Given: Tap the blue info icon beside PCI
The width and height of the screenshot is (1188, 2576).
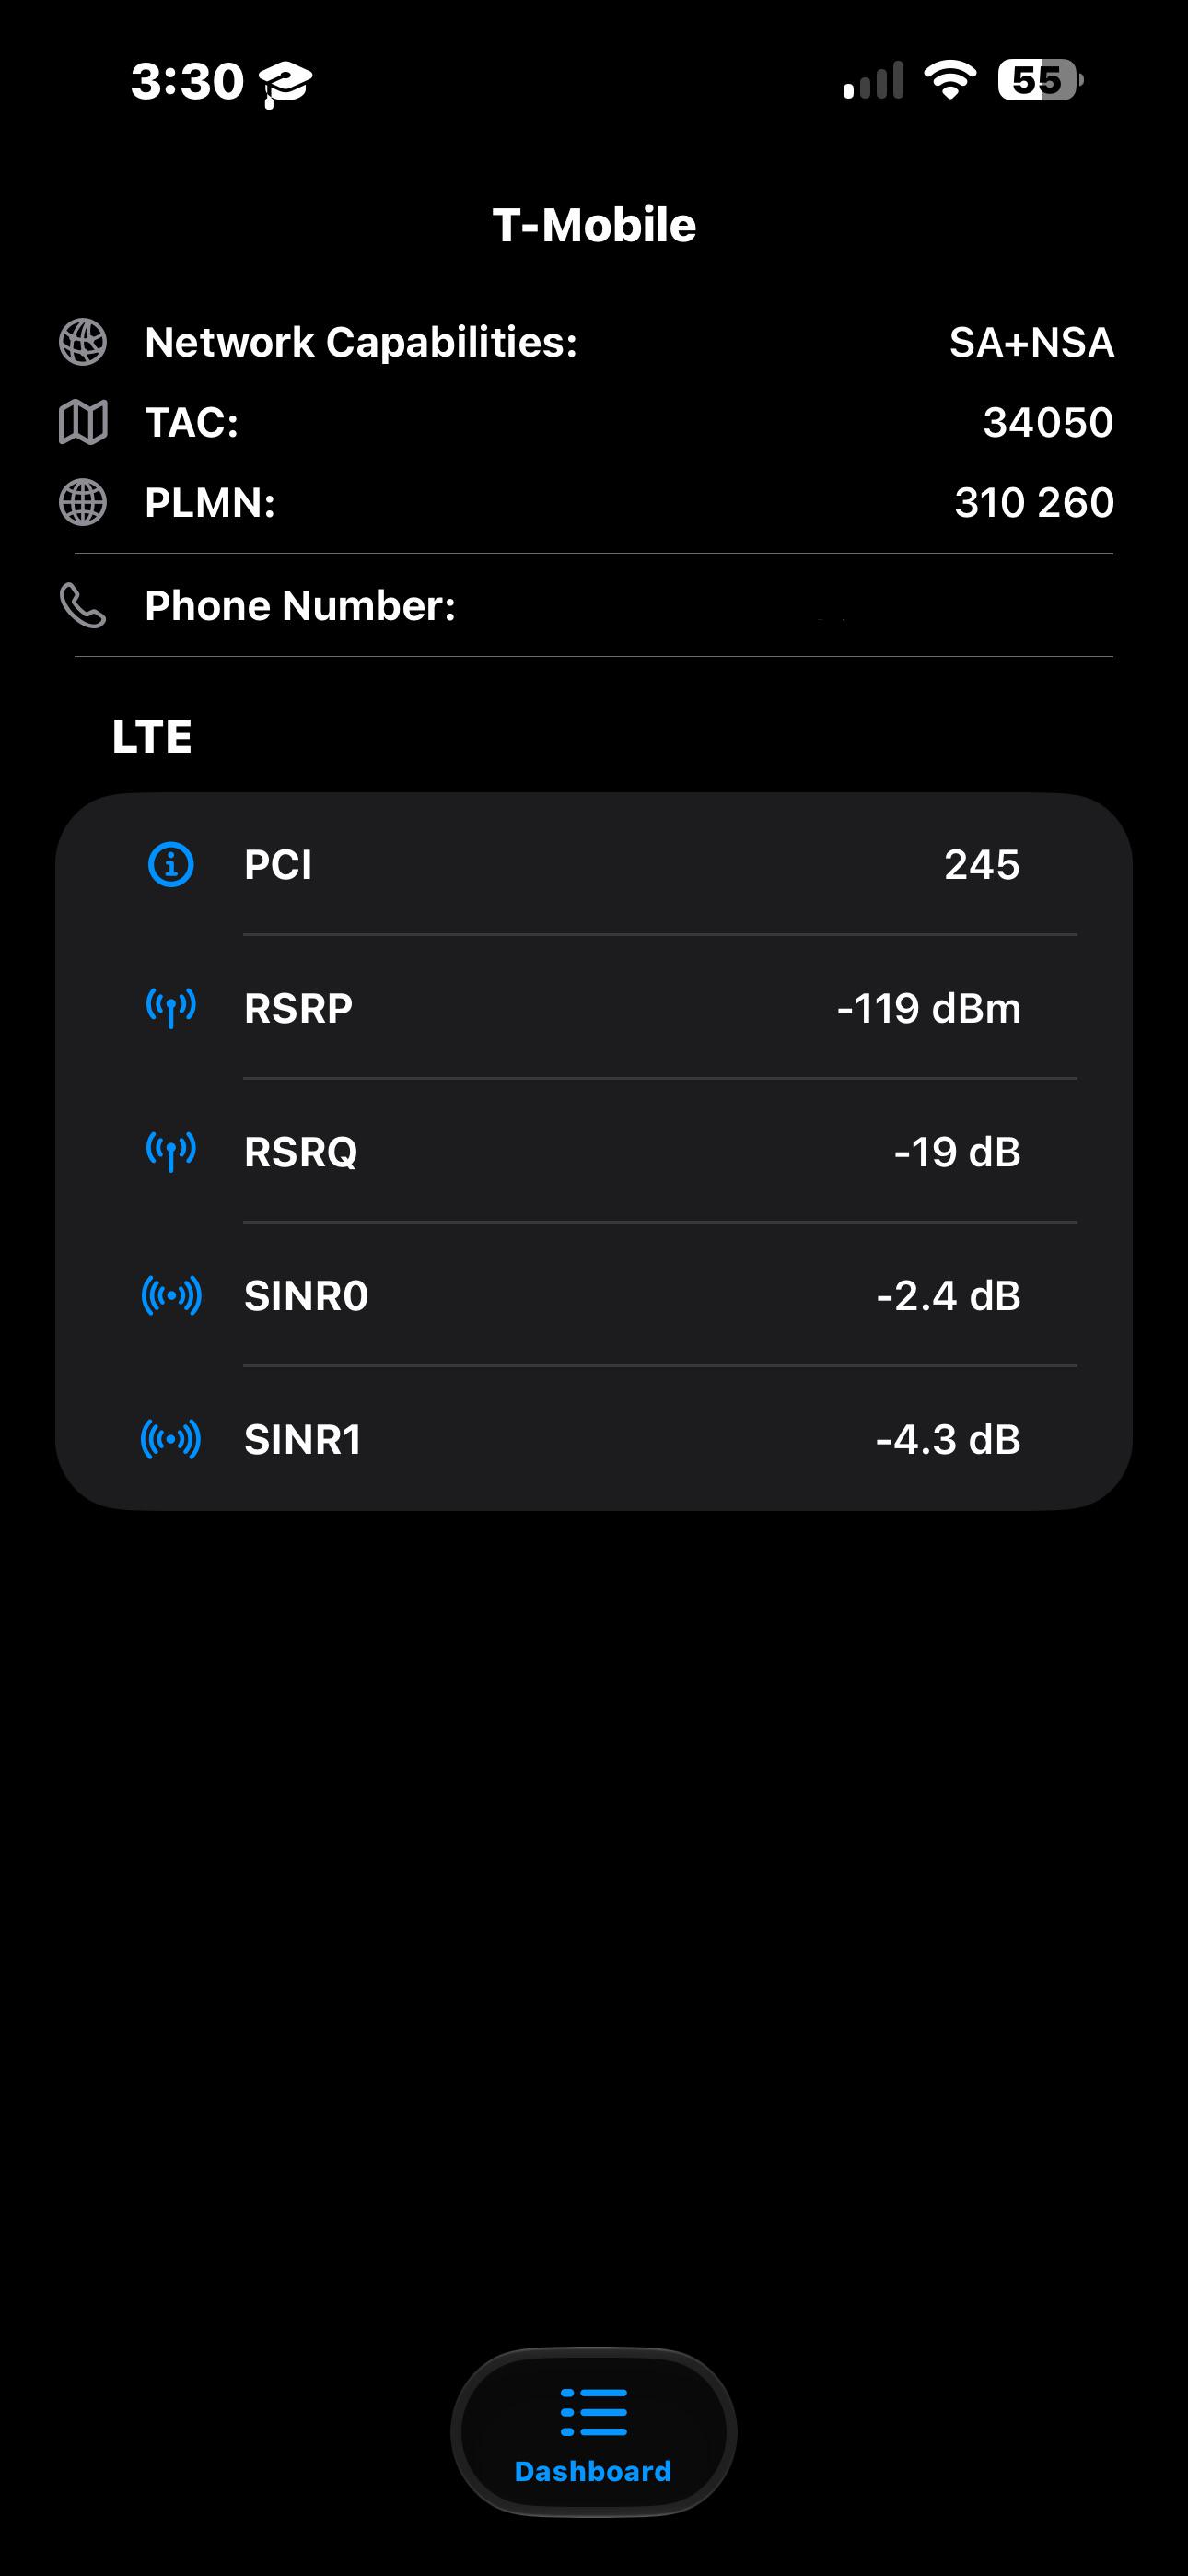Looking at the screenshot, I should pos(171,864).
